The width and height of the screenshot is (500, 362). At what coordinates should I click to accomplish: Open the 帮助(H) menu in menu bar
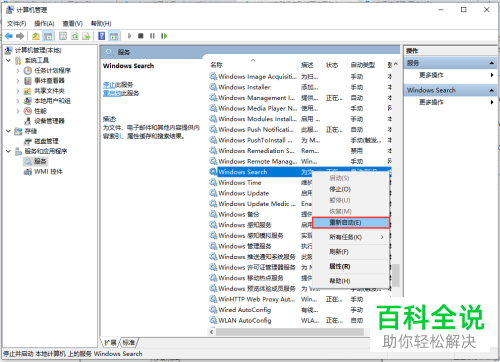coord(101,23)
